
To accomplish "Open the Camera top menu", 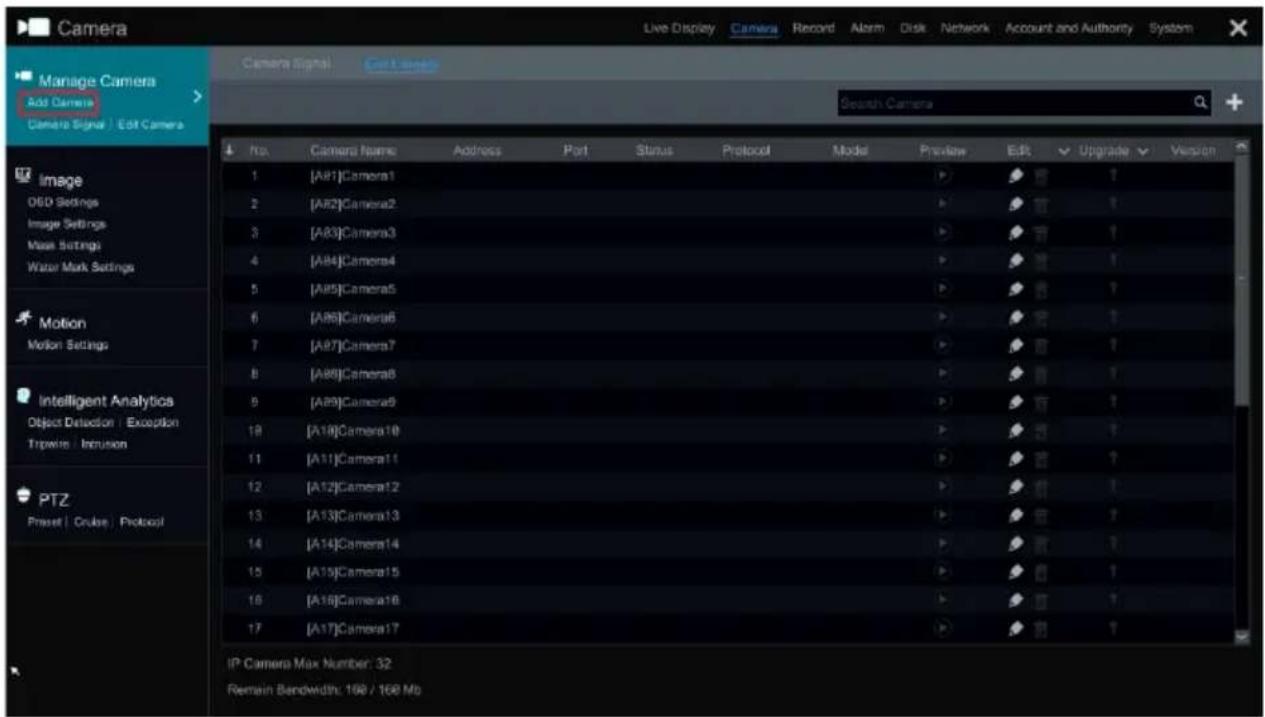I will point(754,28).
